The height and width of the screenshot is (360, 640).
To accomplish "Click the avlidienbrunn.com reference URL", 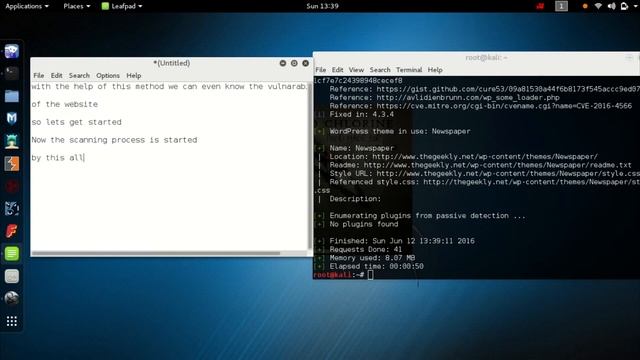I will coord(468,98).
